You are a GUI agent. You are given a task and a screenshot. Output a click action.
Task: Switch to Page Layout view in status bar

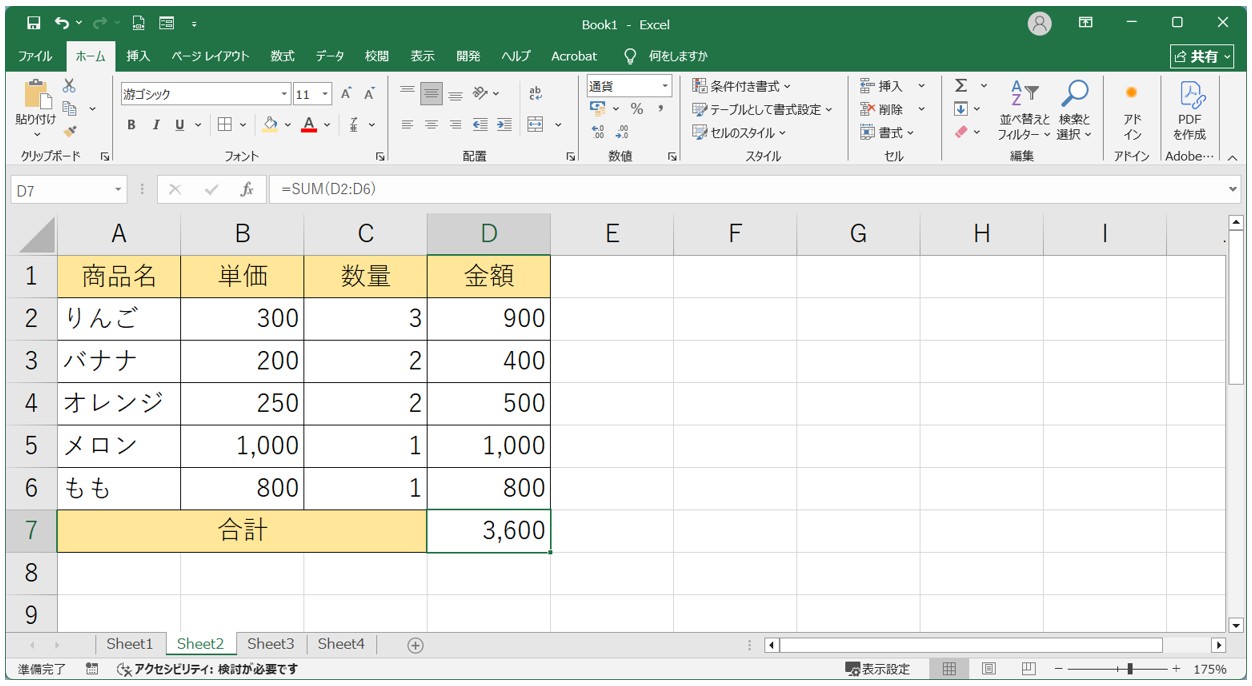[x=988, y=668]
